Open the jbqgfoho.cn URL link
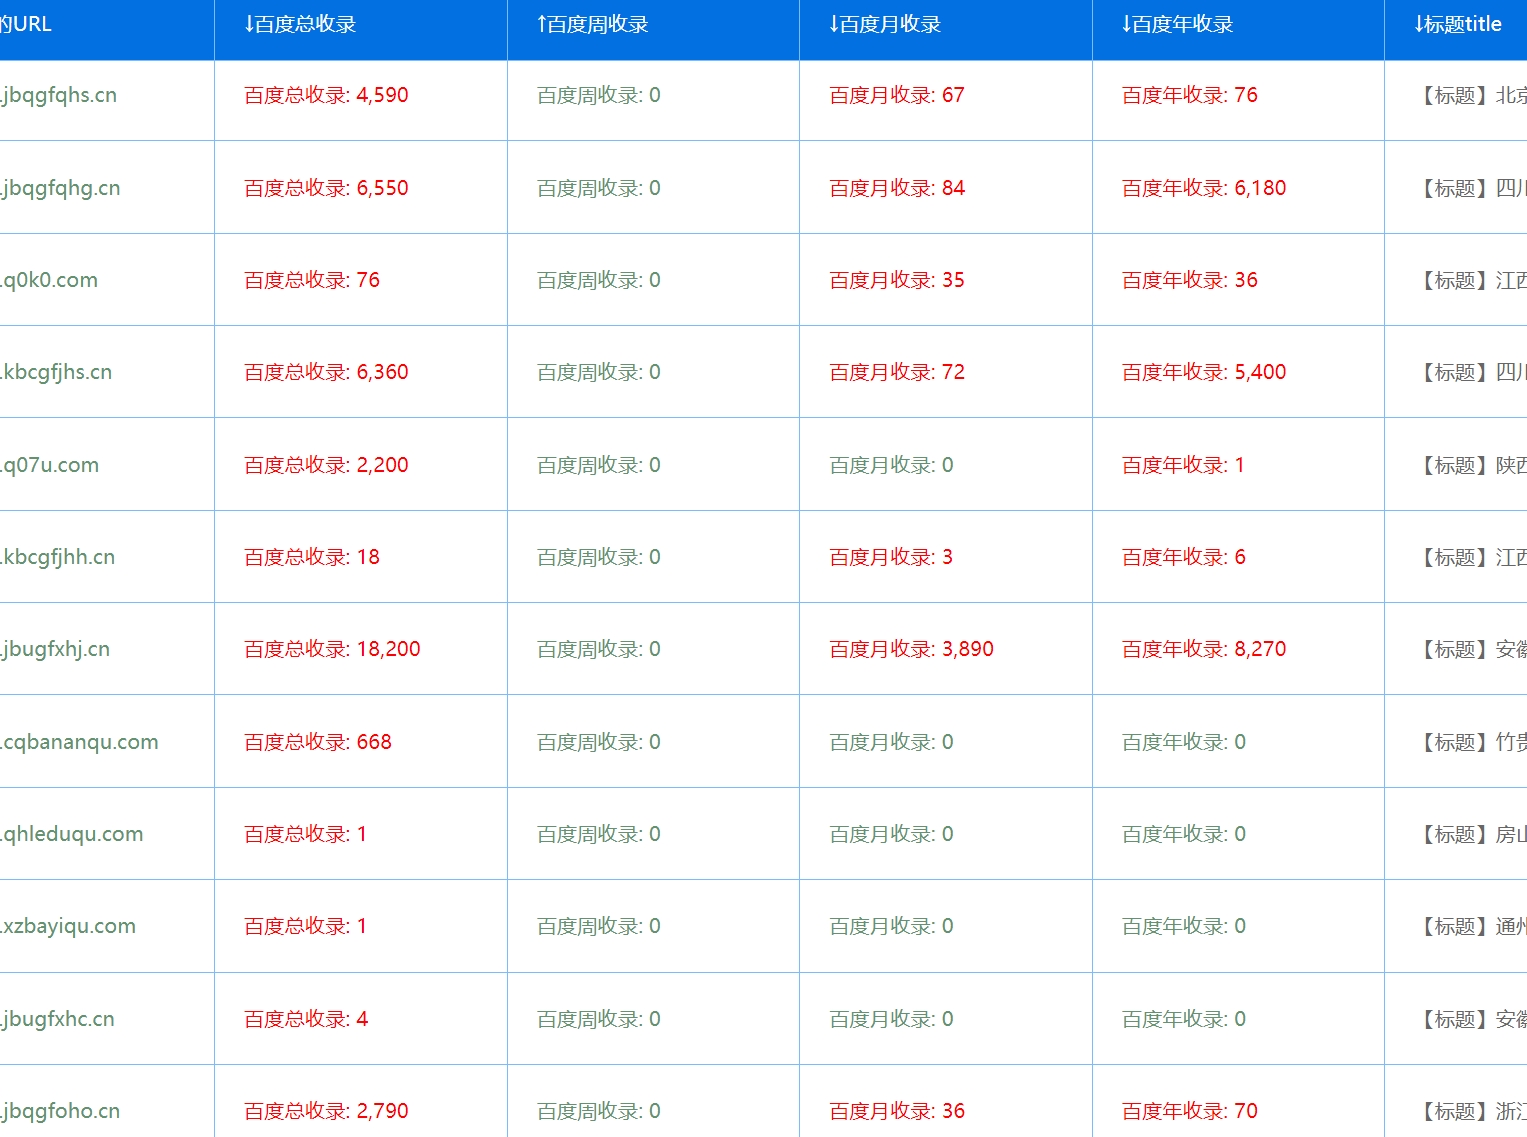The height and width of the screenshot is (1137, 1527). pos(60,1111)
